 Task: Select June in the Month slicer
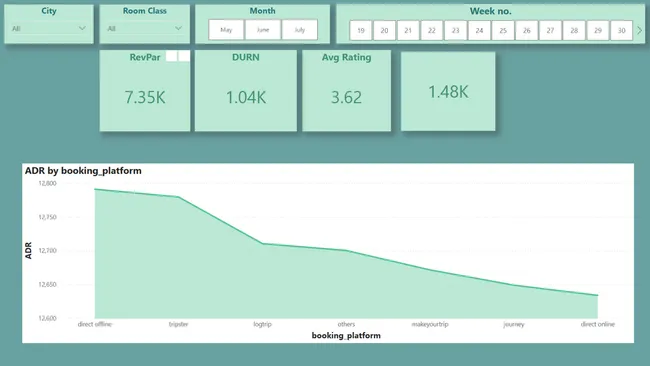263,30
